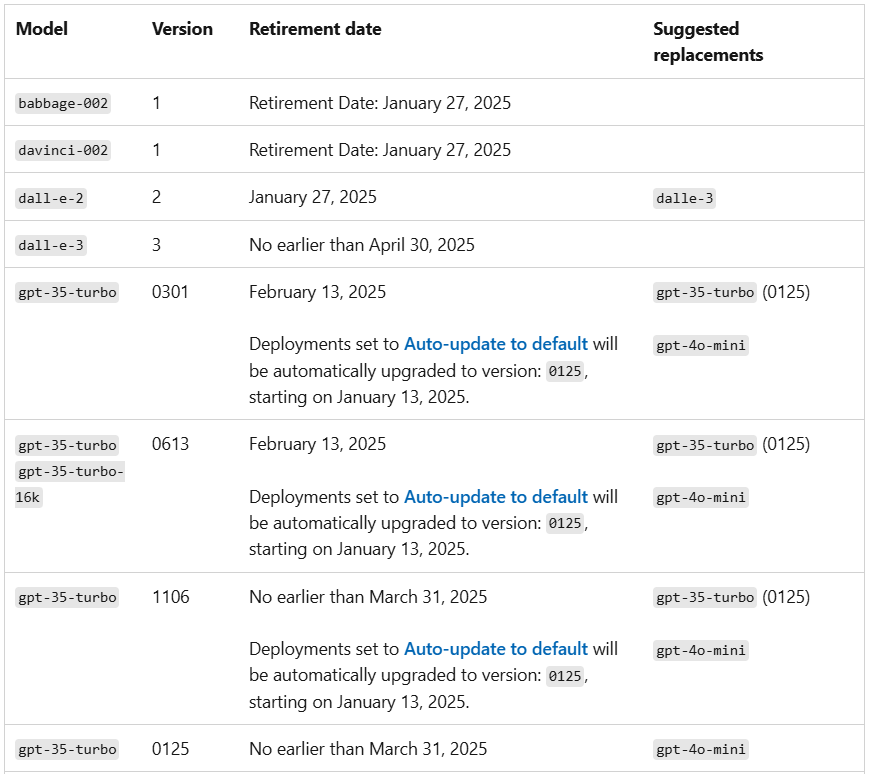
Task: Open Auto-update to default link in 1106 row
Action: 495,649
